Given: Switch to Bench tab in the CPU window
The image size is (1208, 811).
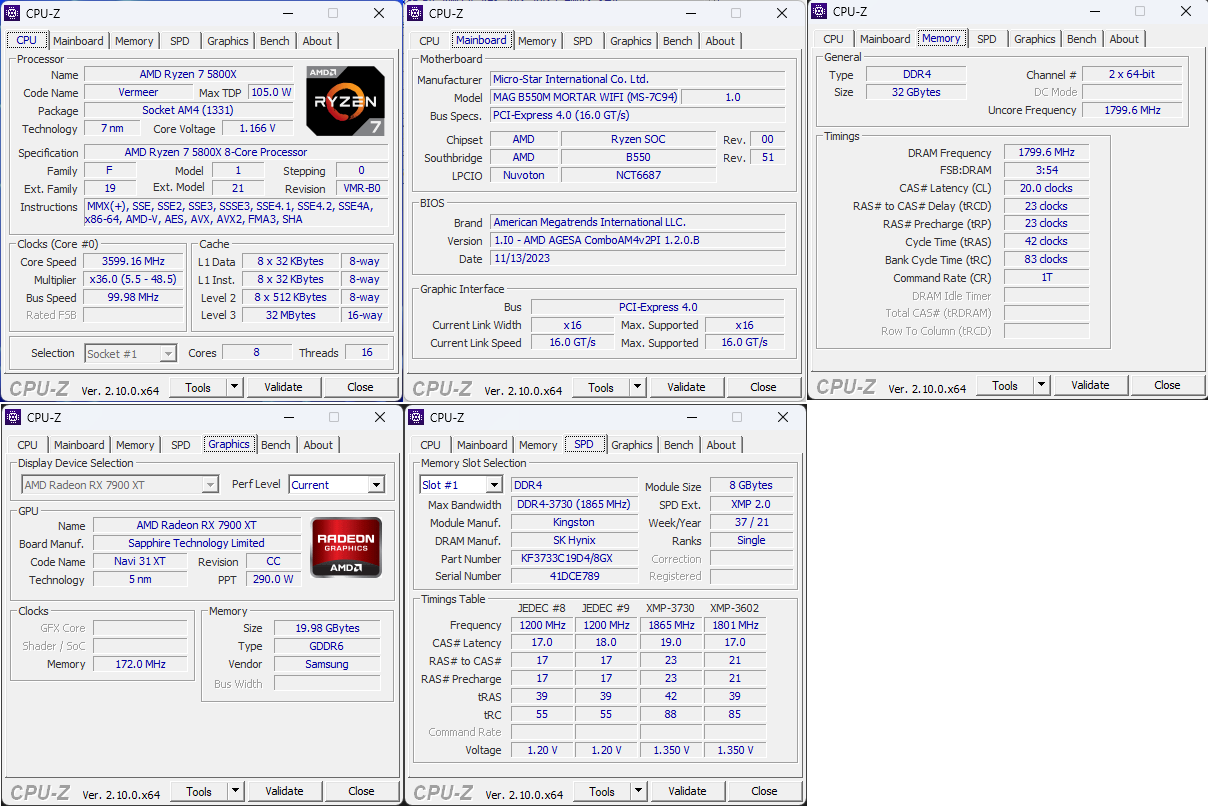Looking at the screenshot, I should [x=274, y=41].
